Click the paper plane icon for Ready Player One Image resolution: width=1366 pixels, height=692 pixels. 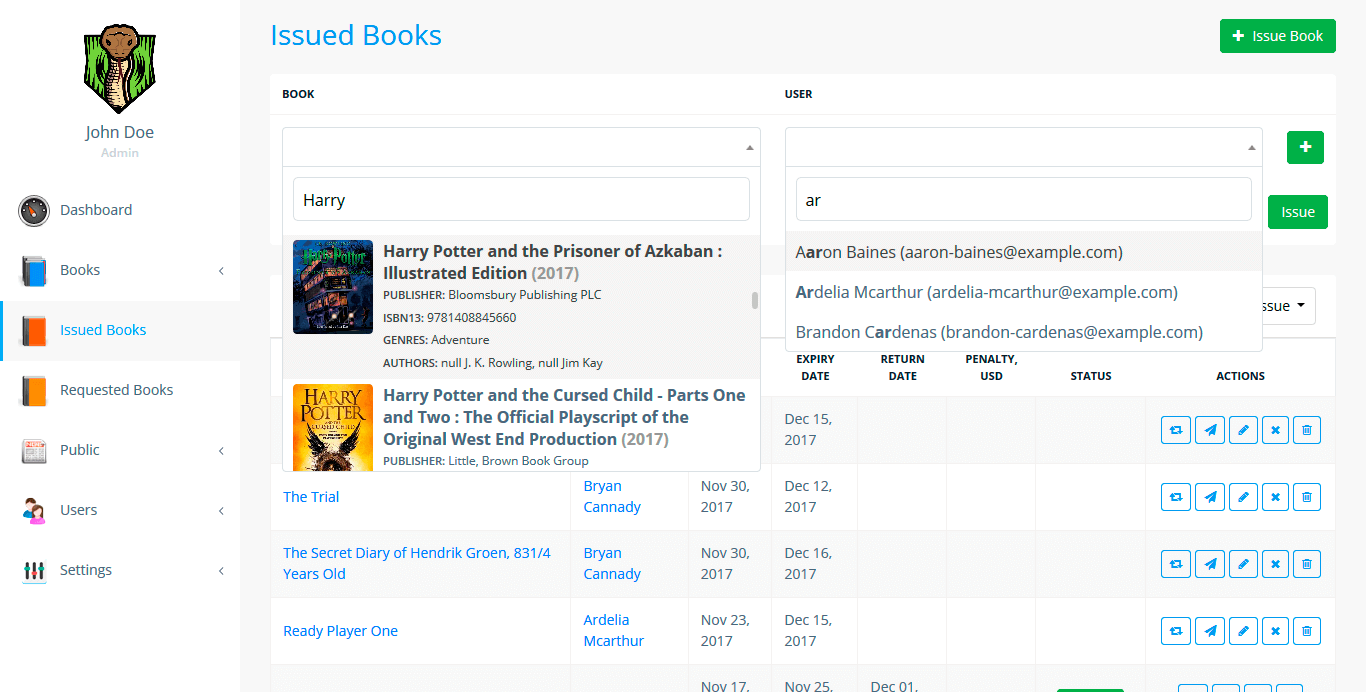[1210, 631]
